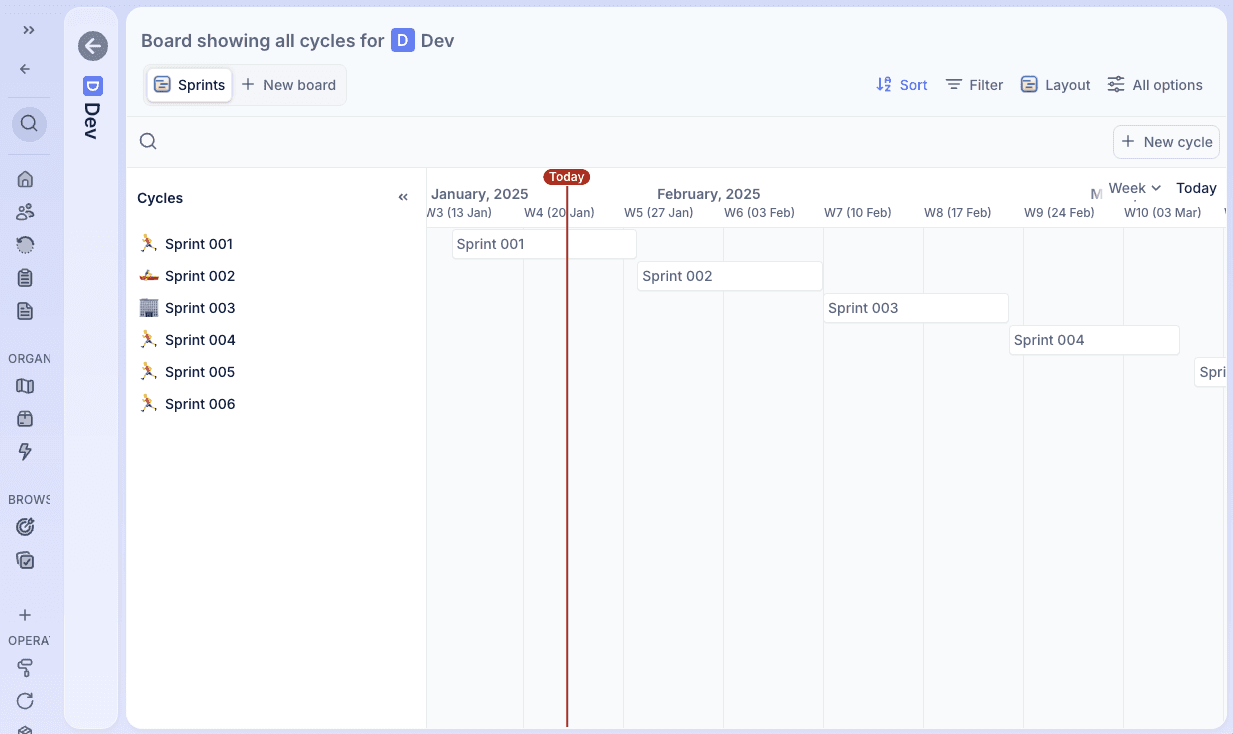Click the Dev space icon in vertical panel
The width and height of the screenshot is (1233, 734).
tap(92, 86)
